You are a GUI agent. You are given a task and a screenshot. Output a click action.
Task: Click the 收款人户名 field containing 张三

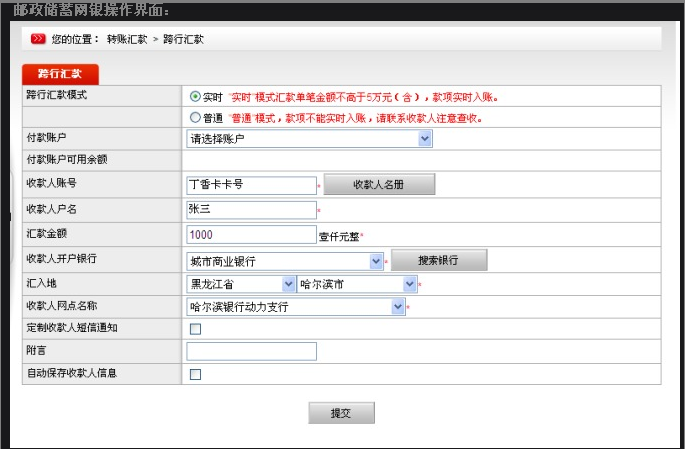[x=251, y=210]
